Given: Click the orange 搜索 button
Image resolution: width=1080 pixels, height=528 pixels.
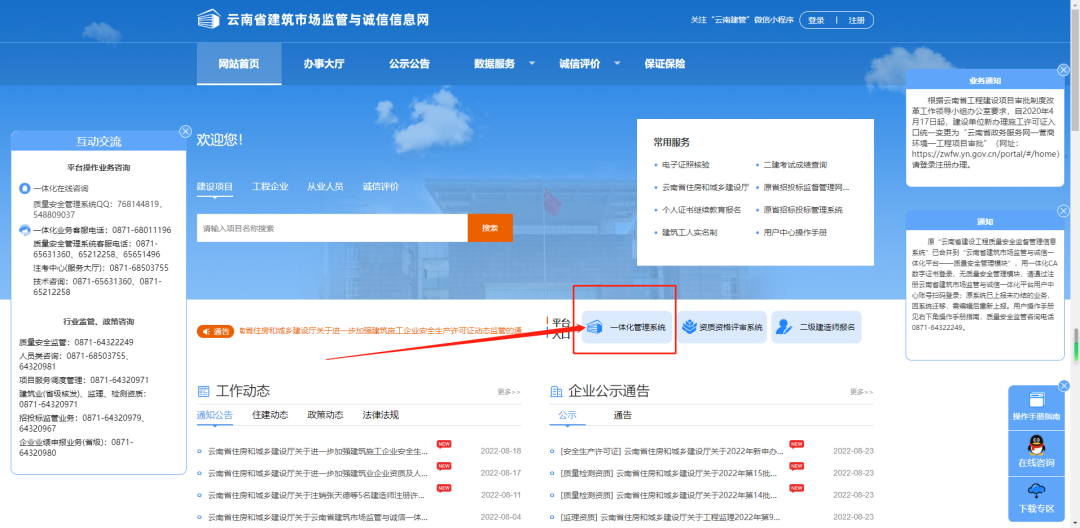Looking at the screenshot, I should tap(490, 228).
